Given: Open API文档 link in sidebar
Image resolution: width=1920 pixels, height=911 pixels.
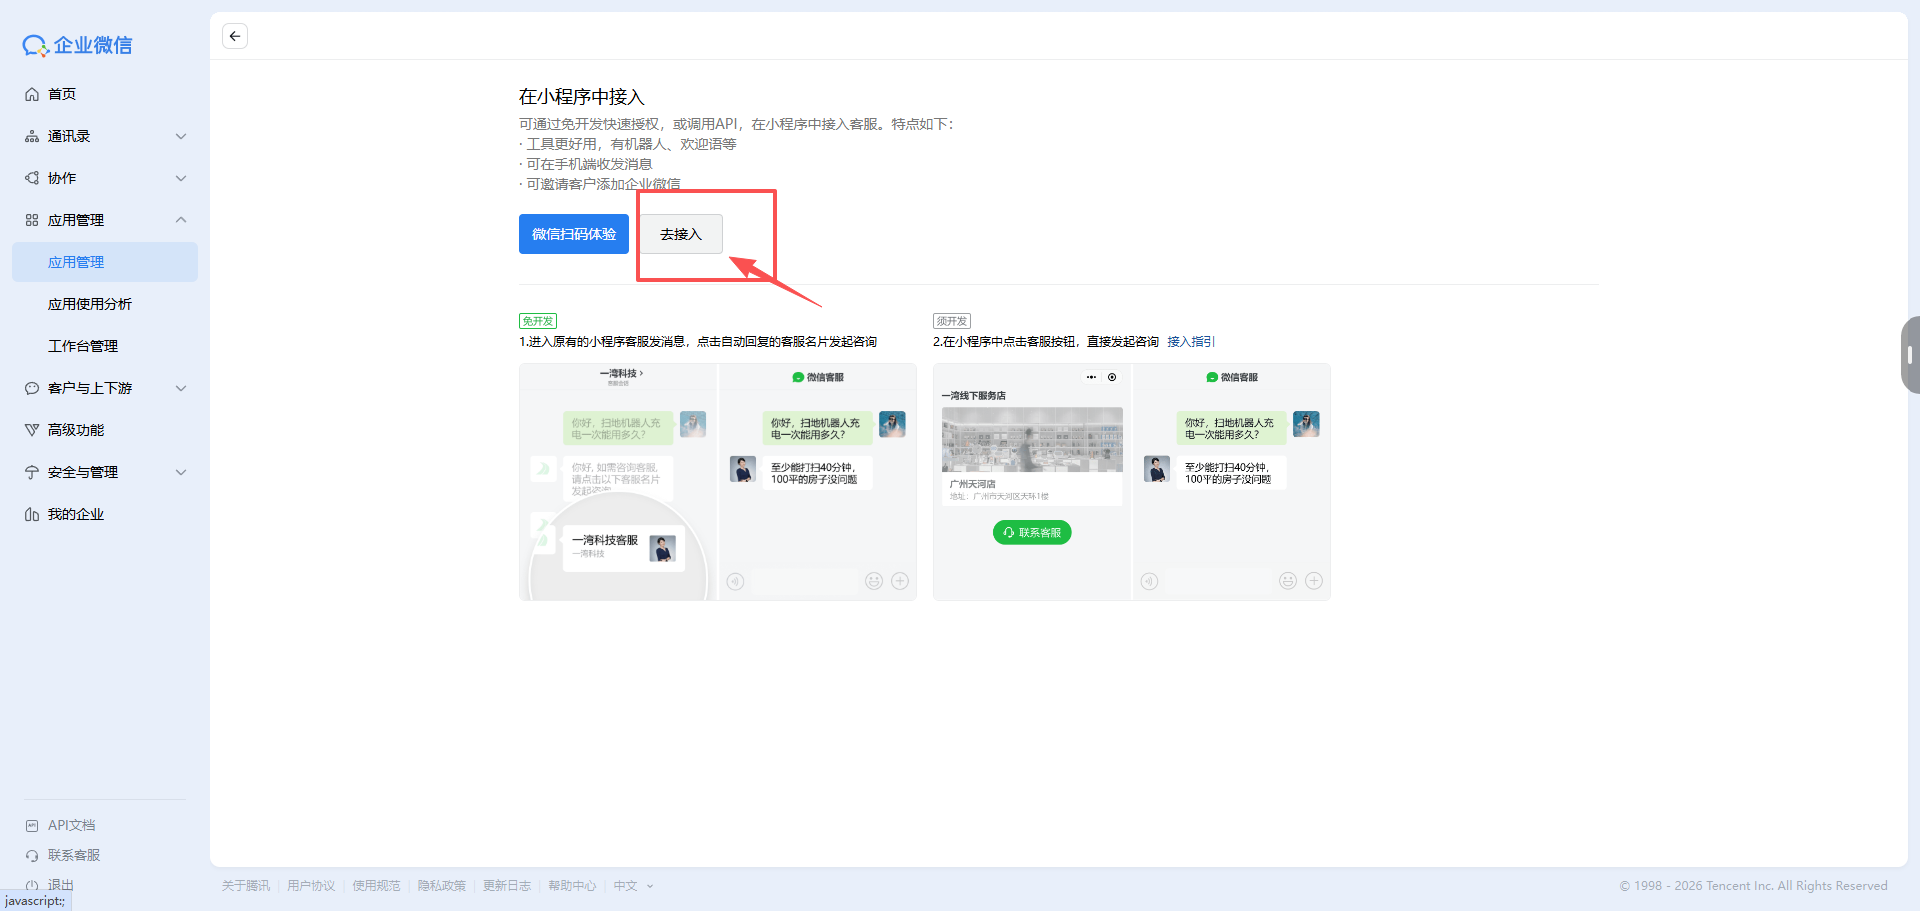Looking at the screenshot, I should pos(72,826).
